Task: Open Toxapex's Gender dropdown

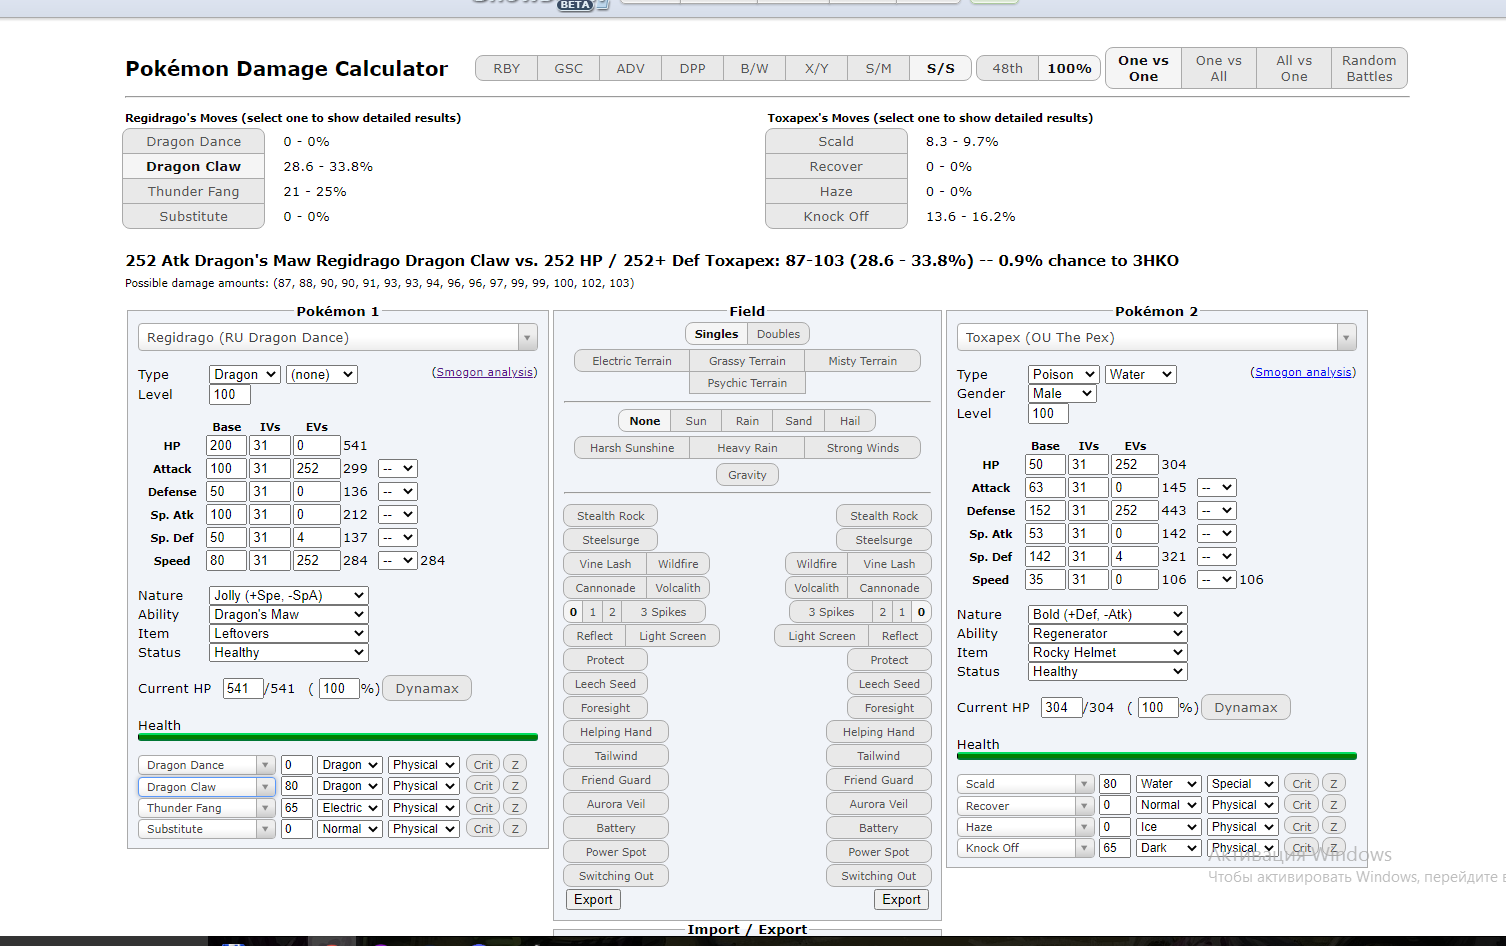Action: pos(1062,393)
